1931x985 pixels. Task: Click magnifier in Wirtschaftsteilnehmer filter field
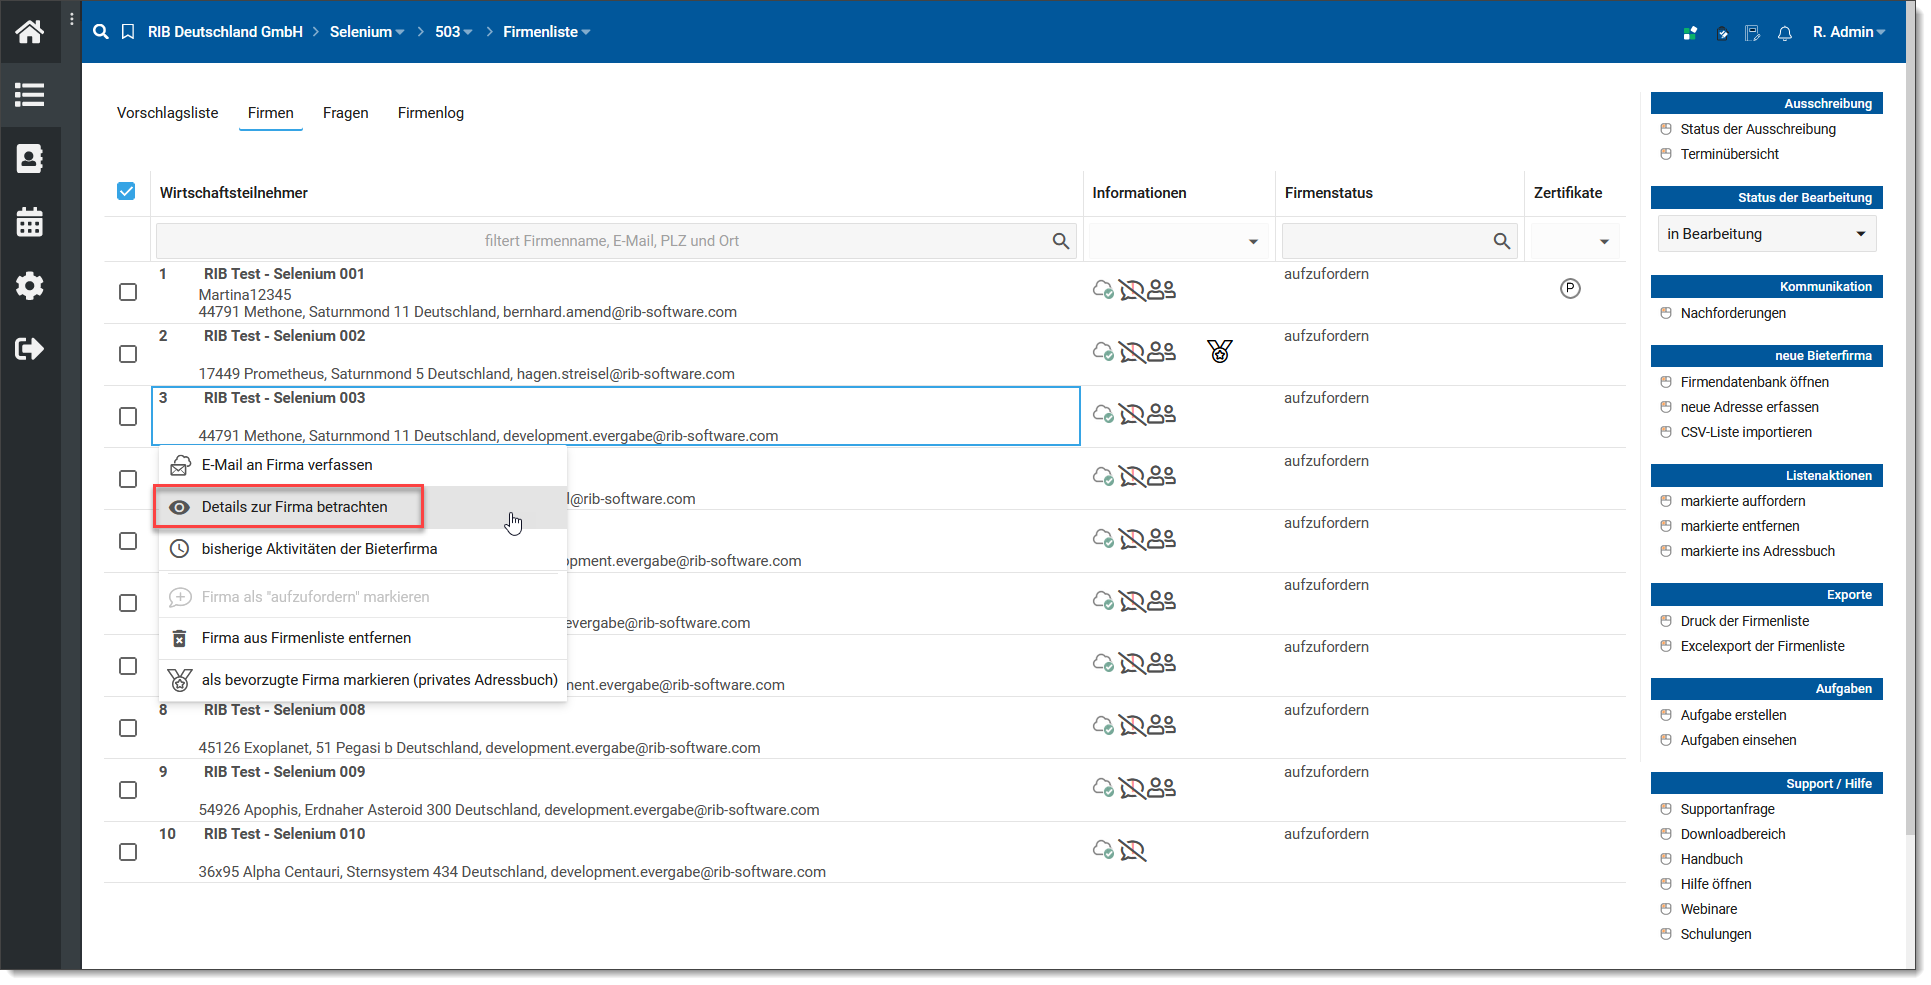point(1061,241)
